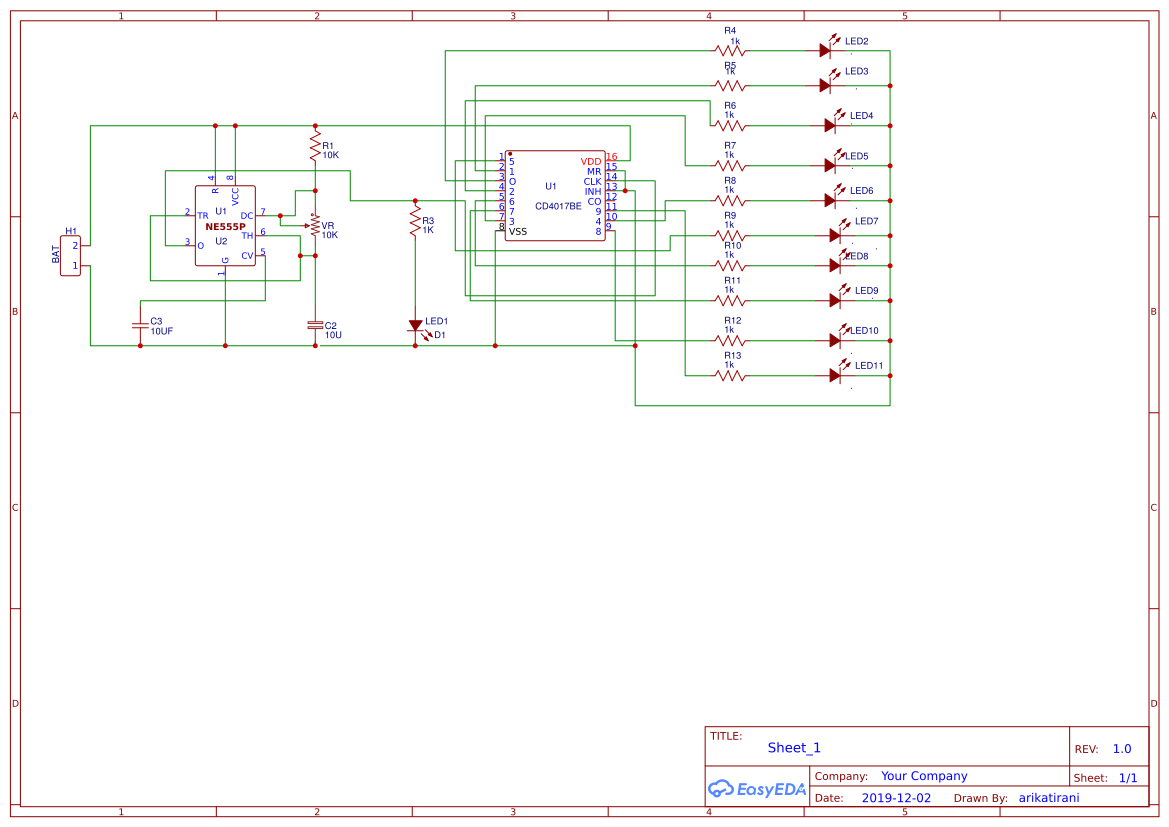Viewport: 1169px width, 827px height.
Task: Click the TH pin label on NE555P
Action: tap(248, 236)
